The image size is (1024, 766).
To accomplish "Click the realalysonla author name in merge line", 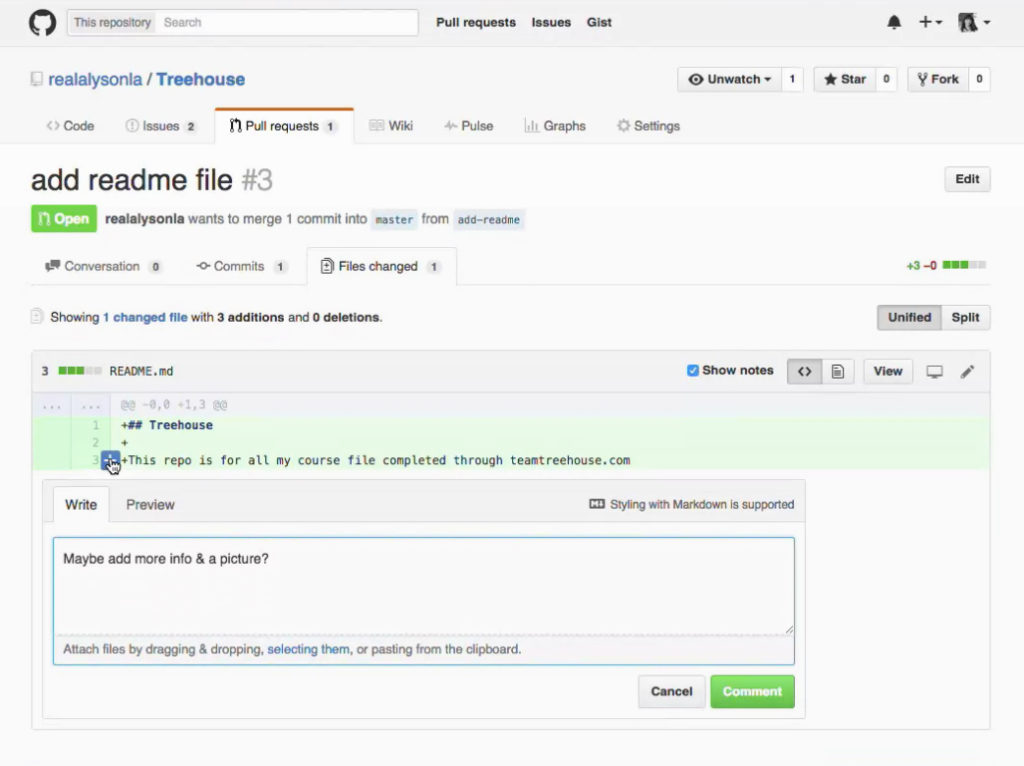I will [144, 219].
